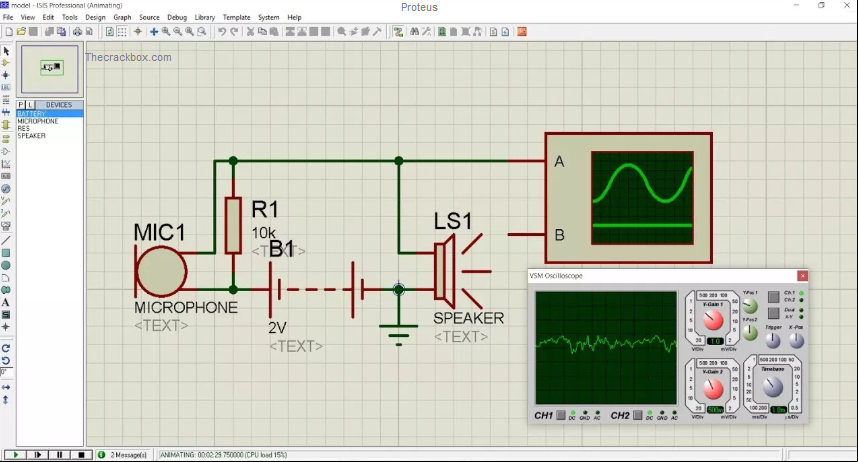
Task: Adjust the Y-Pos 2 green knob
Action: [x=750, y=332]
